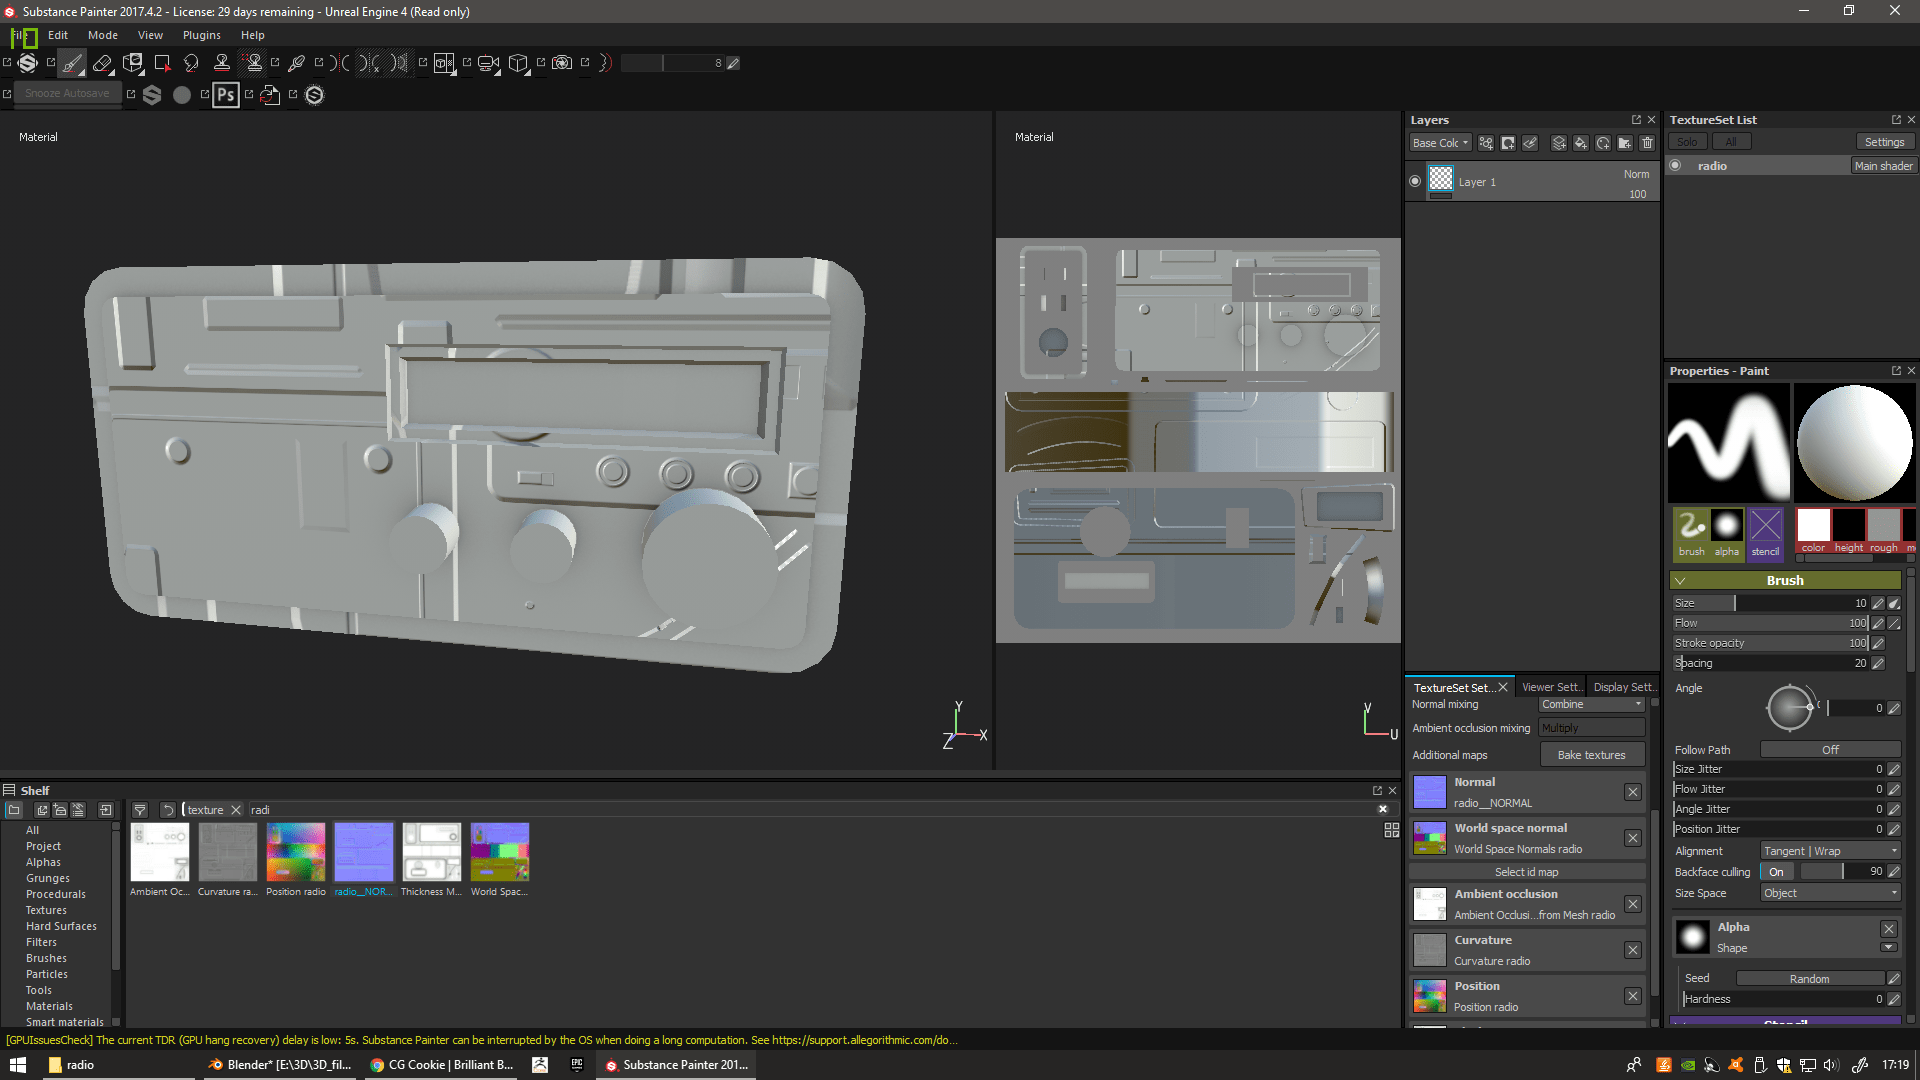
Task: Open the Plugins menu
Action: (x=201, y=34)
